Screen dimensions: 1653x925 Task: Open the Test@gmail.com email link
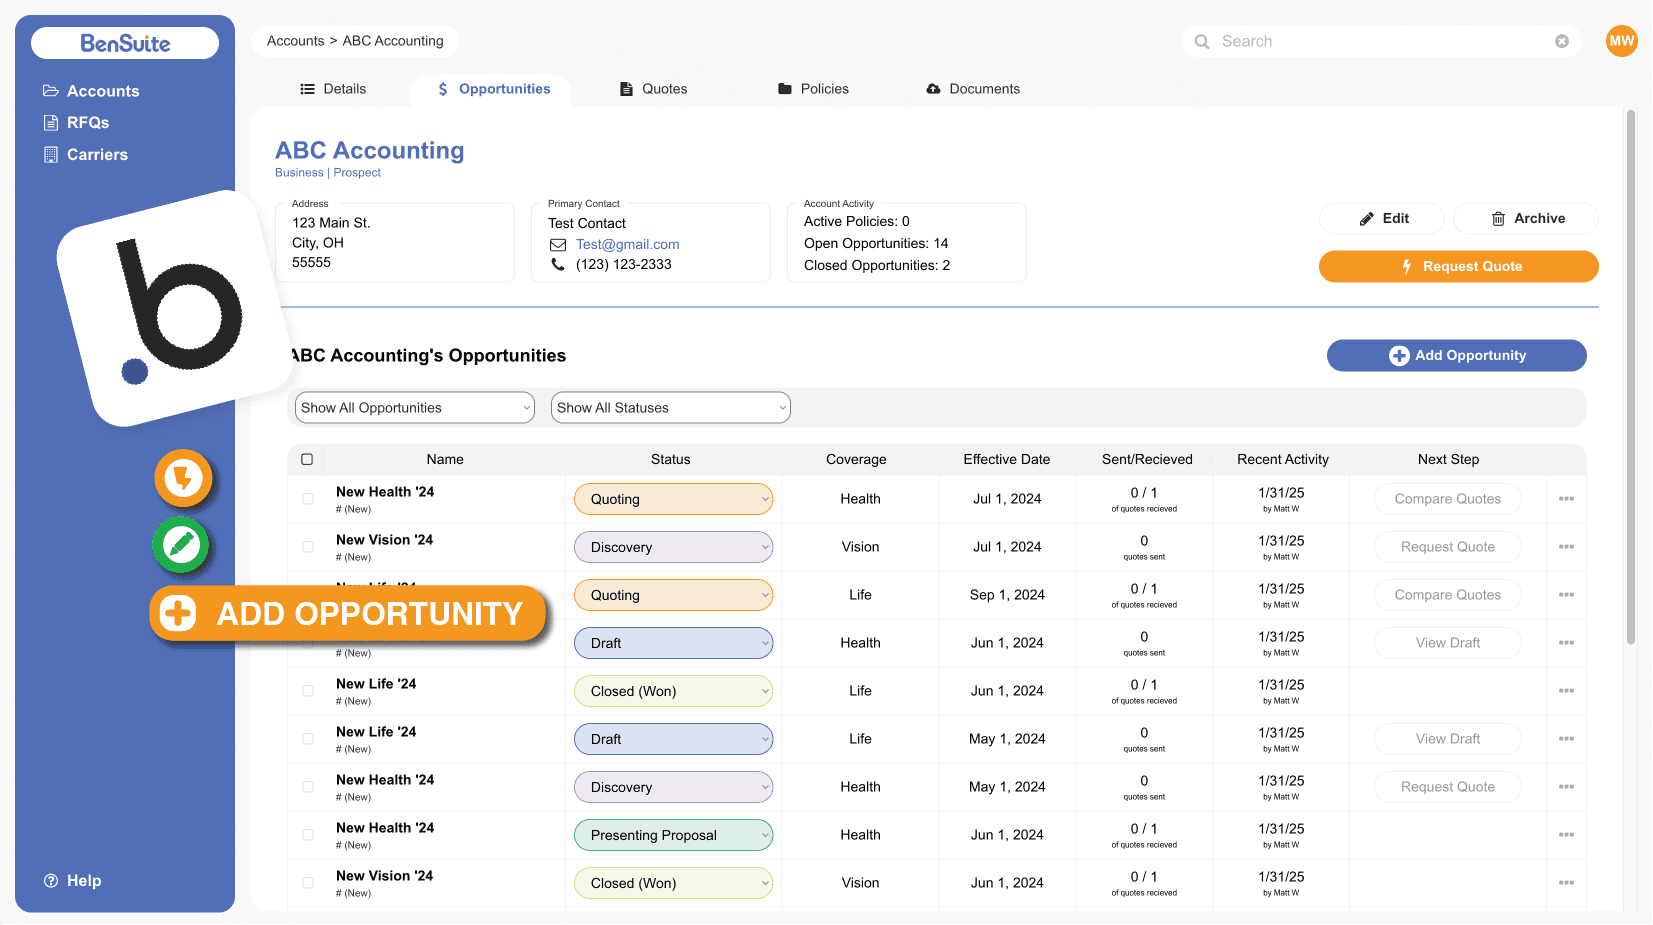628,245
